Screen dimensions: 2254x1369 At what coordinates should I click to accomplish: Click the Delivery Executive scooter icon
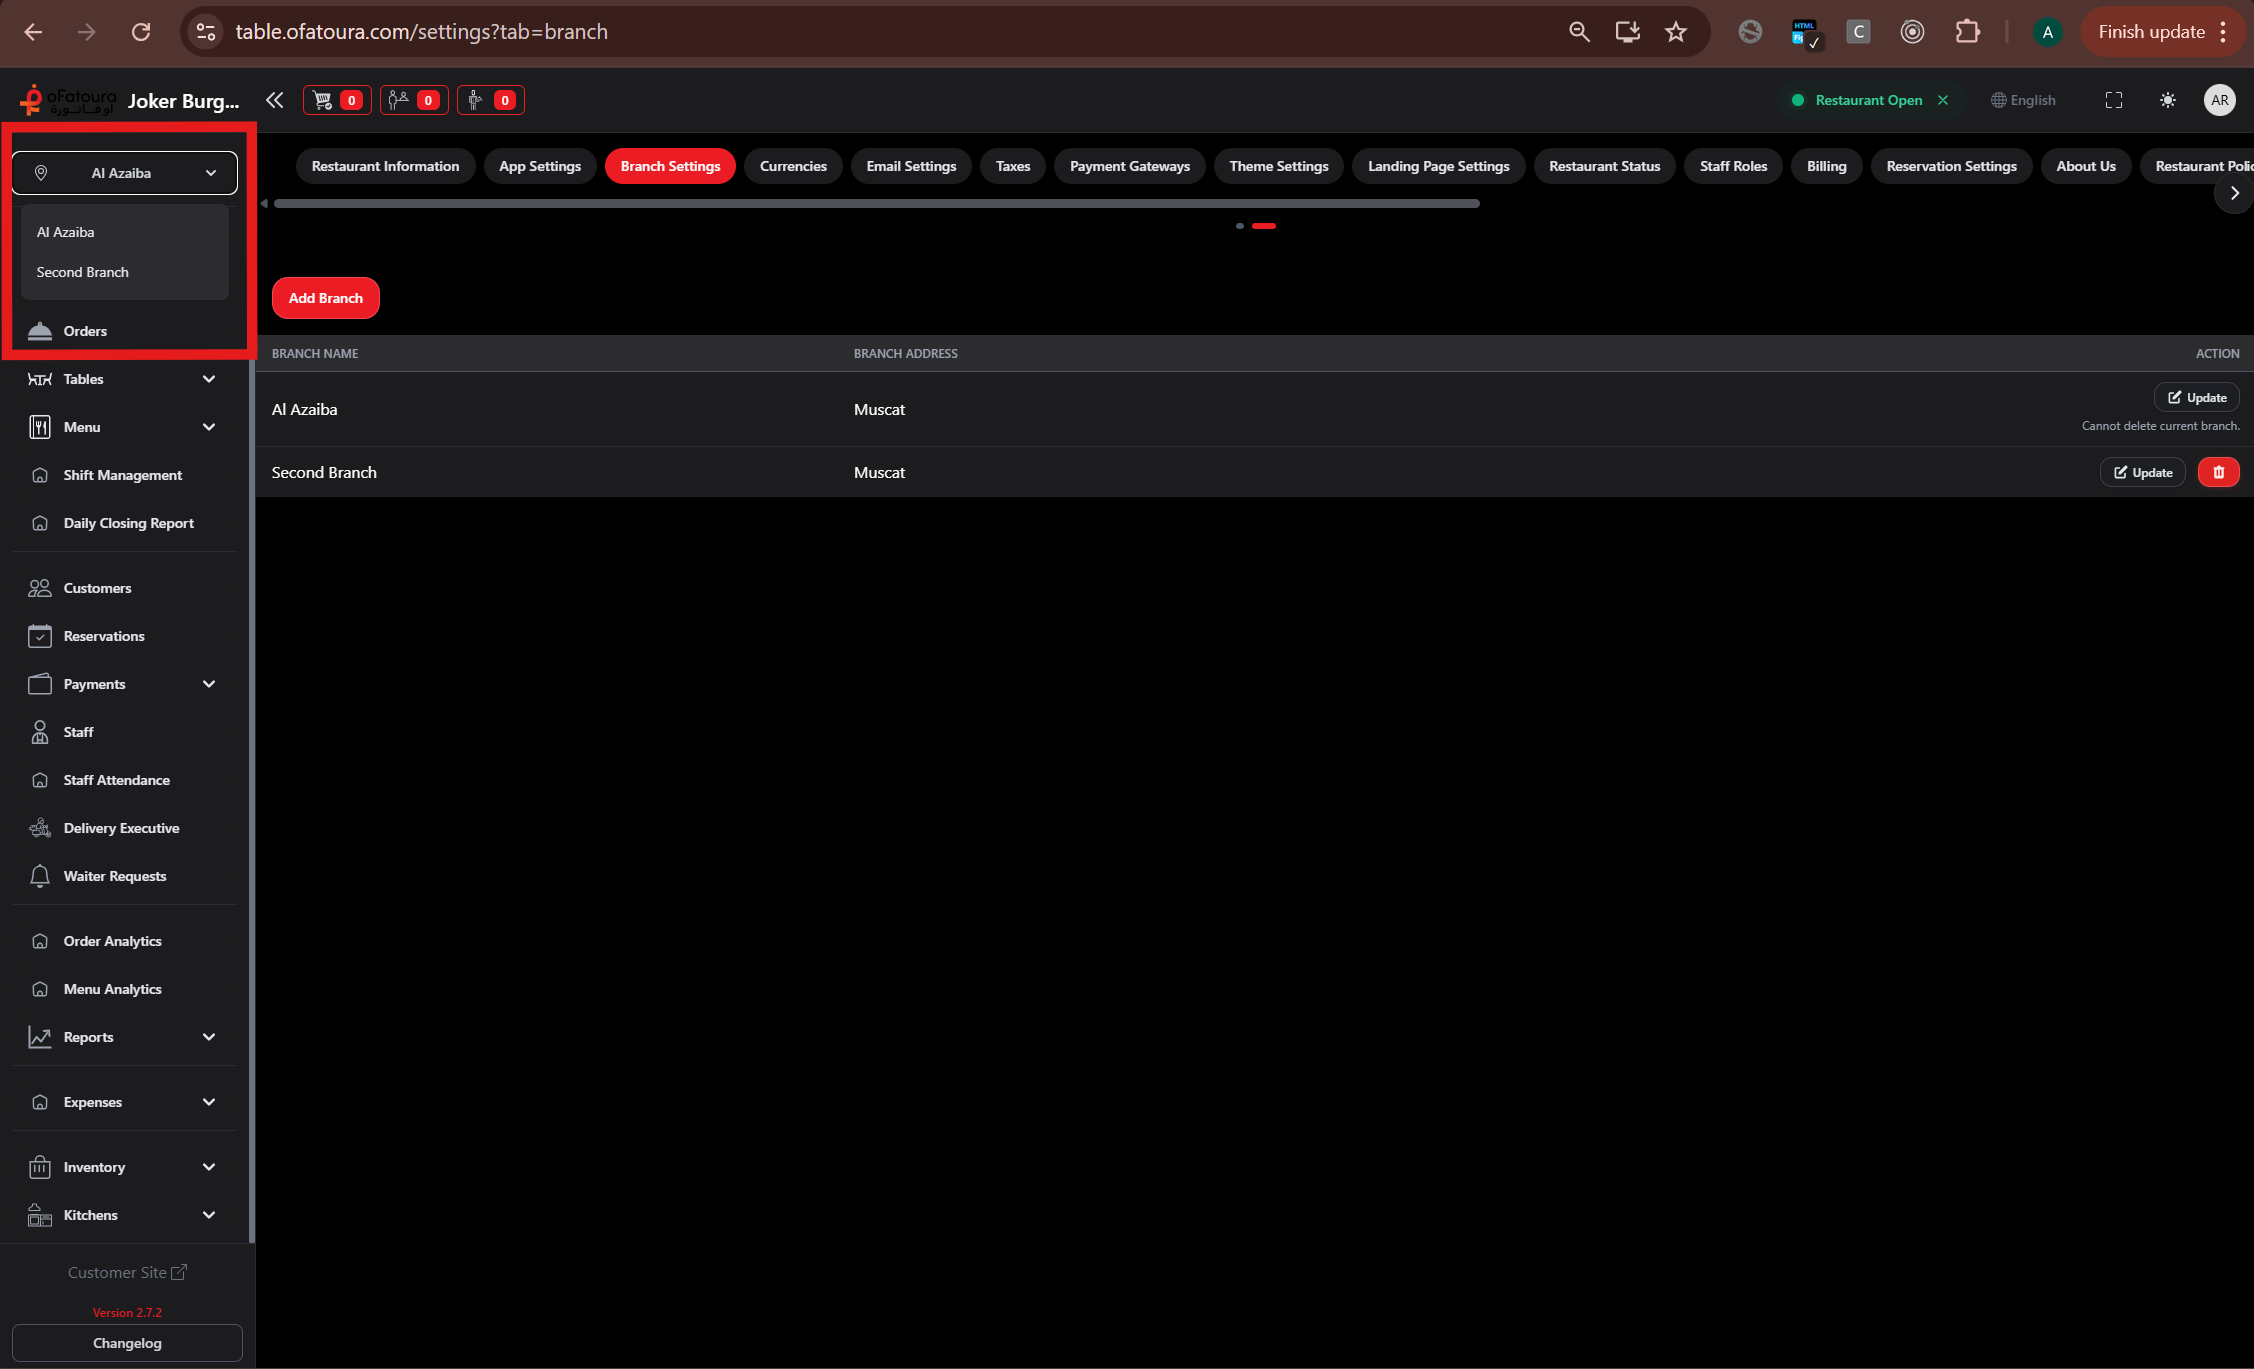click(x=40, y=828)
